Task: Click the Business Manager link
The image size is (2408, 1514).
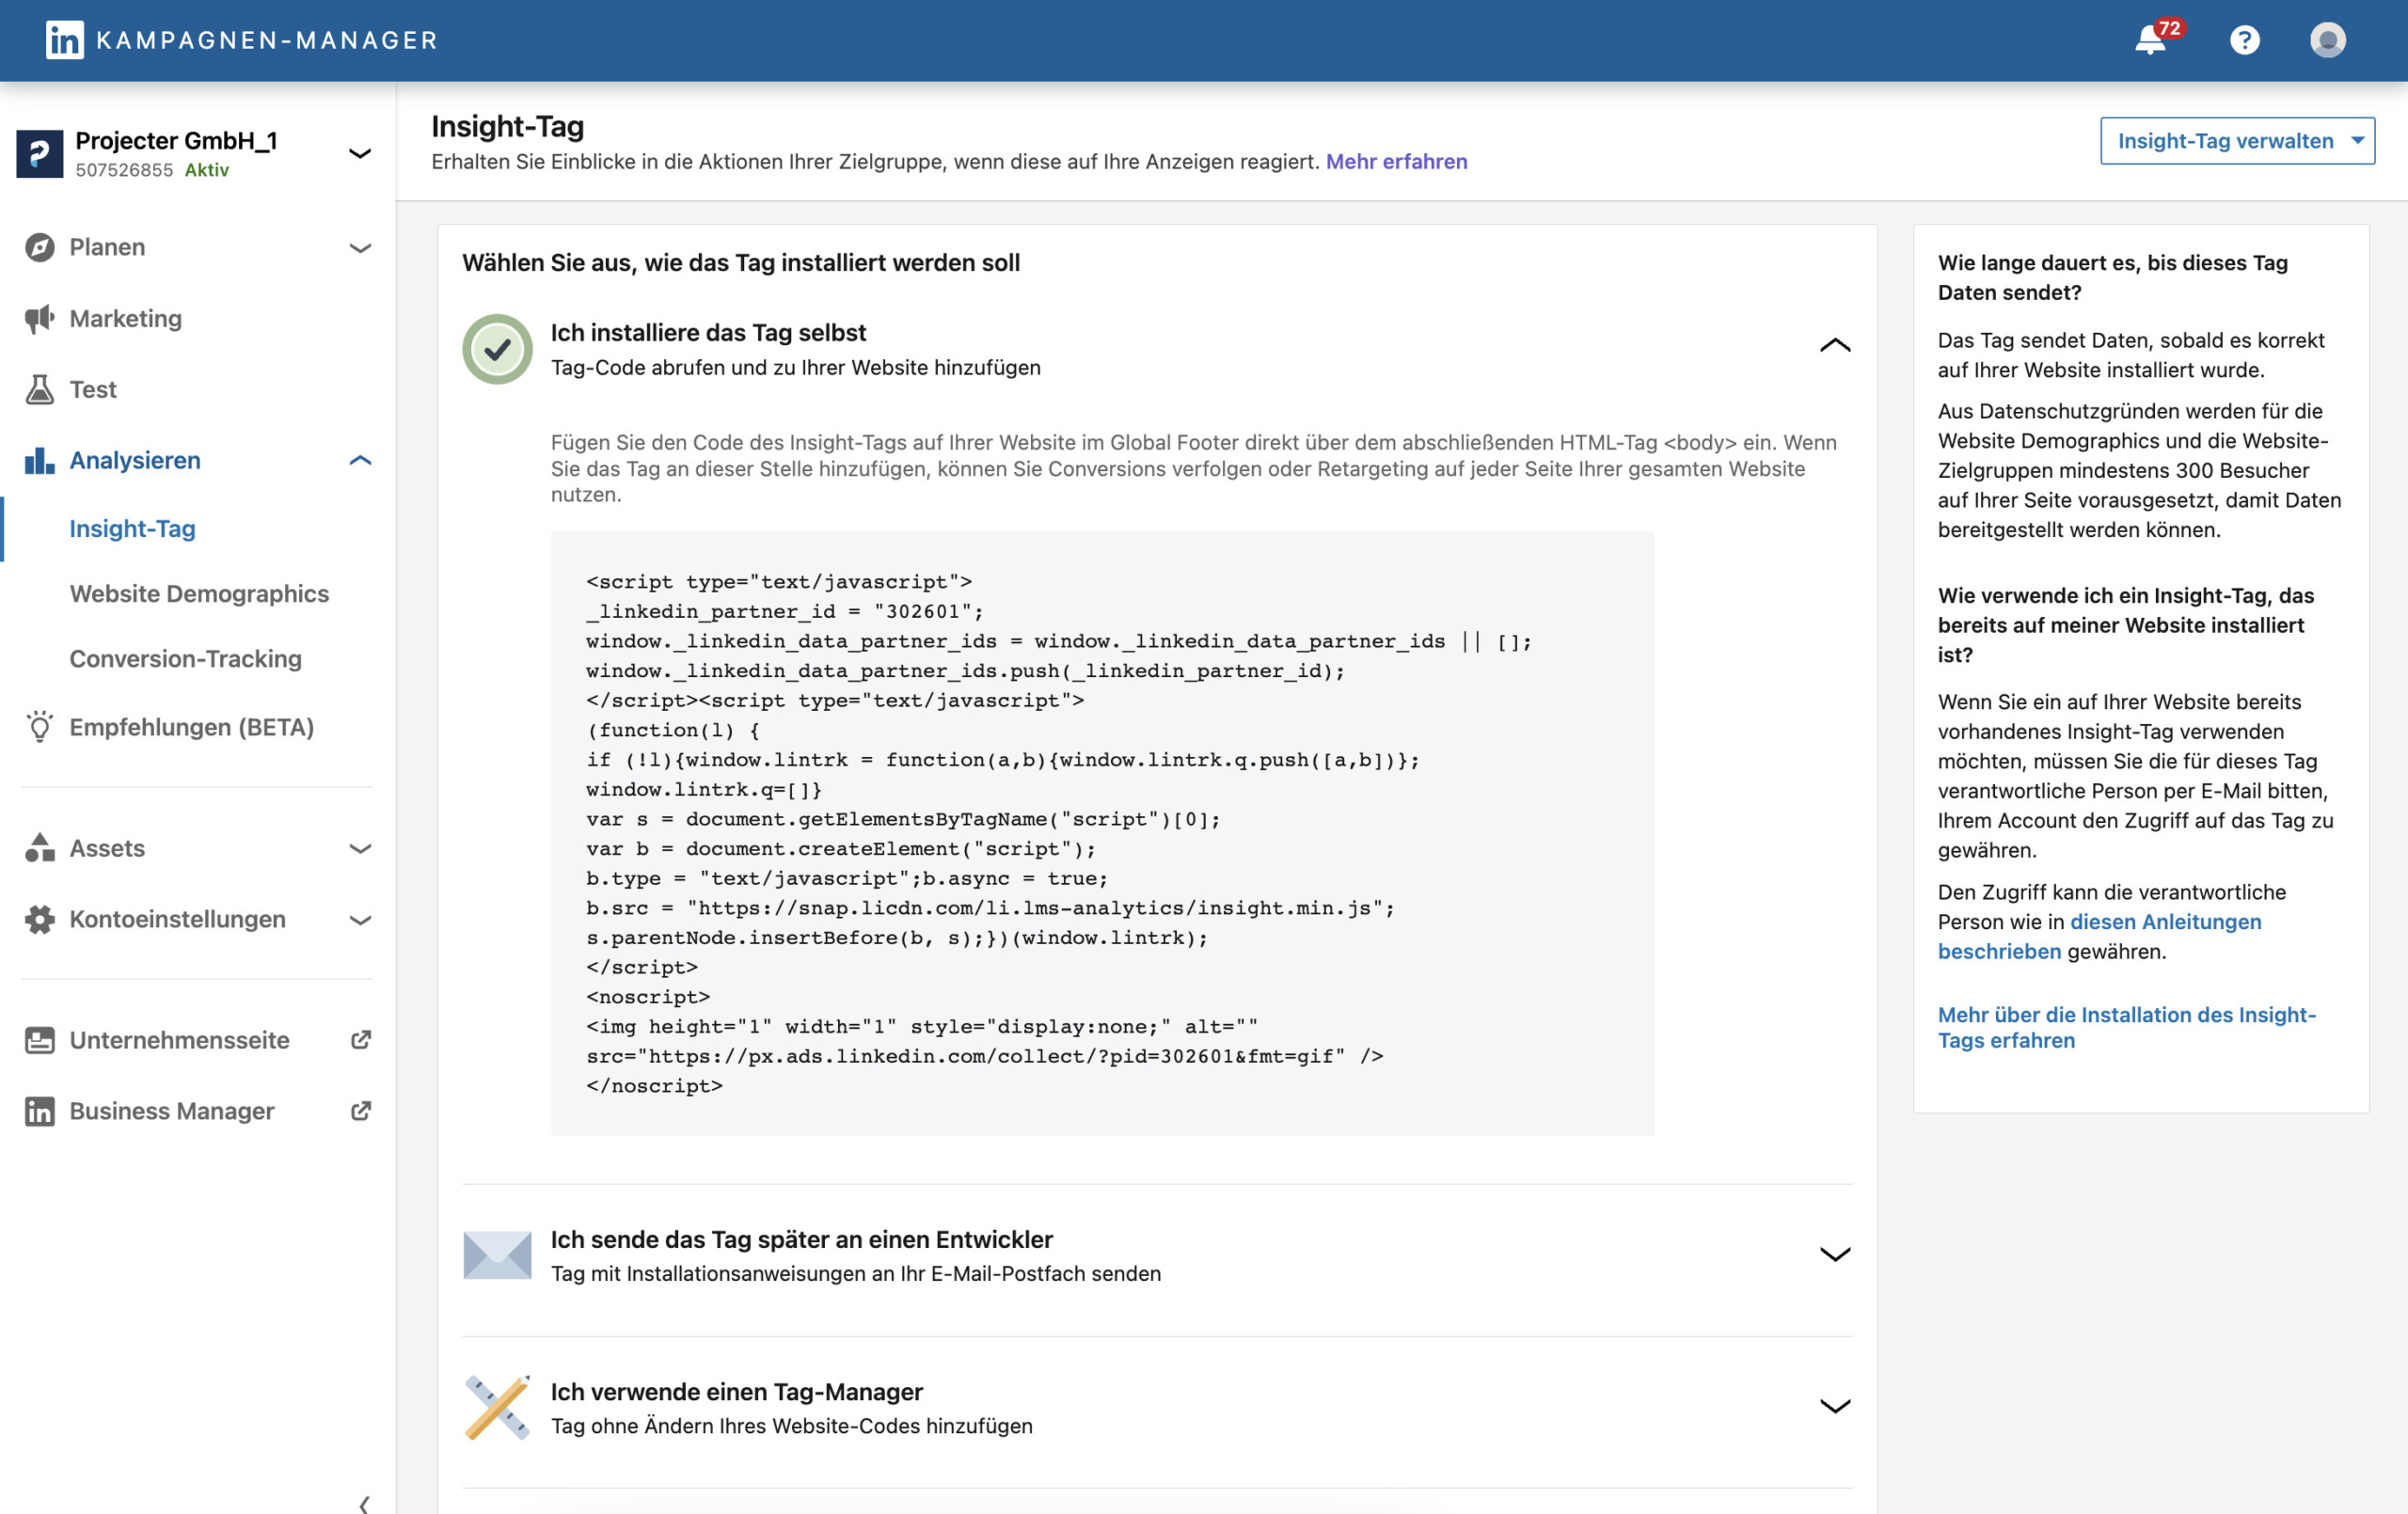Action: (171, 1111)
